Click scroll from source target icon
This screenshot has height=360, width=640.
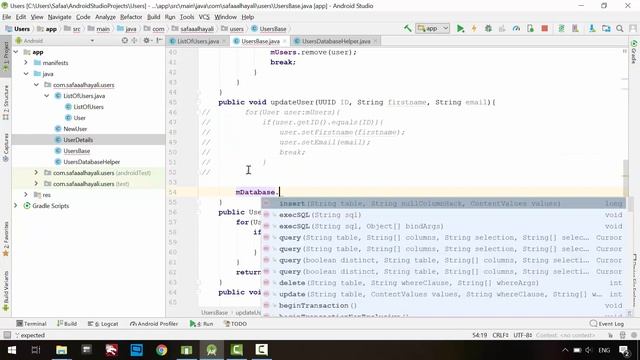pos(125,40)
